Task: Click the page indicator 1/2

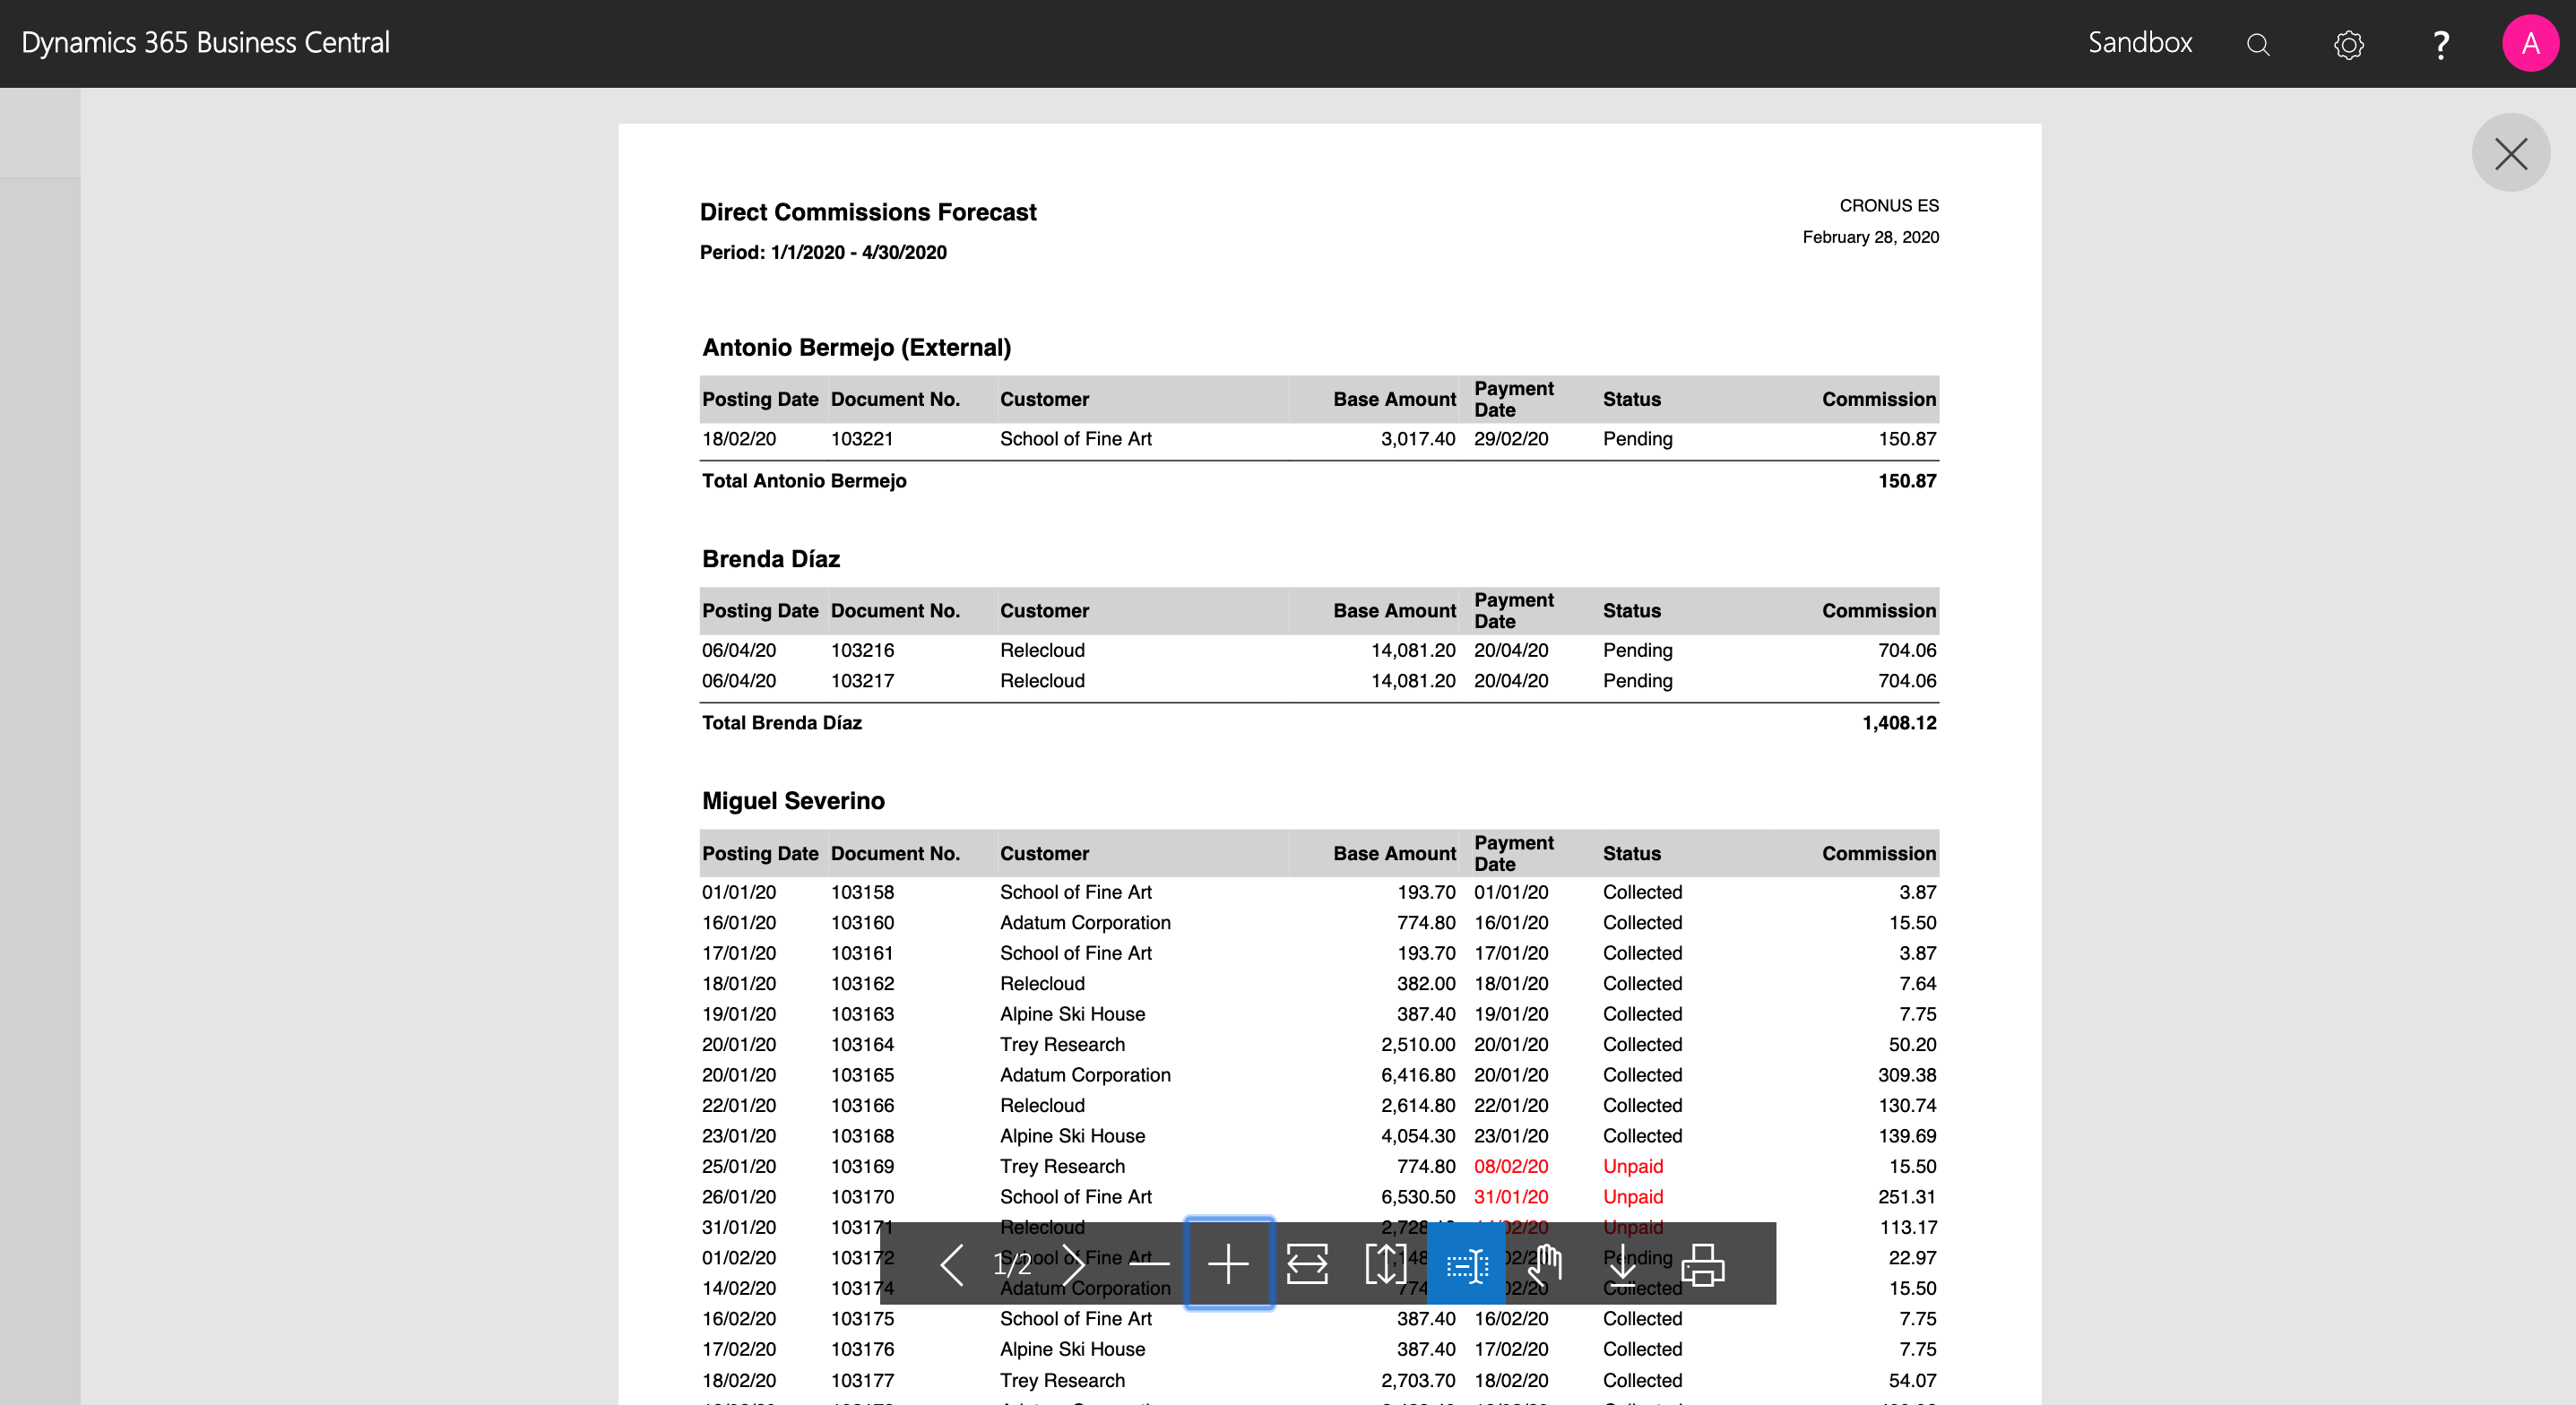Action: click(x=1012, y=1264)
